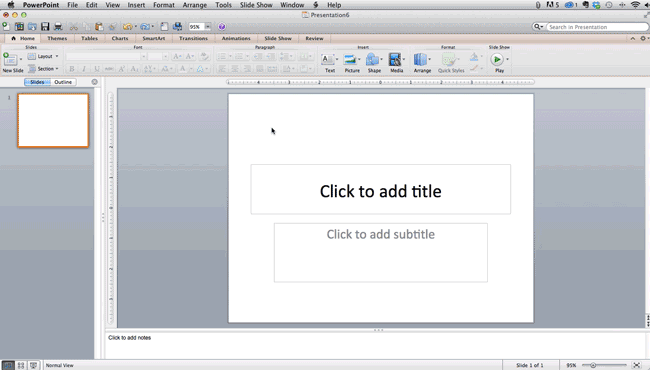The height and width of the screenshot is (370, 650).
Task: Open the purple Help icon
Action: (222, 27)
